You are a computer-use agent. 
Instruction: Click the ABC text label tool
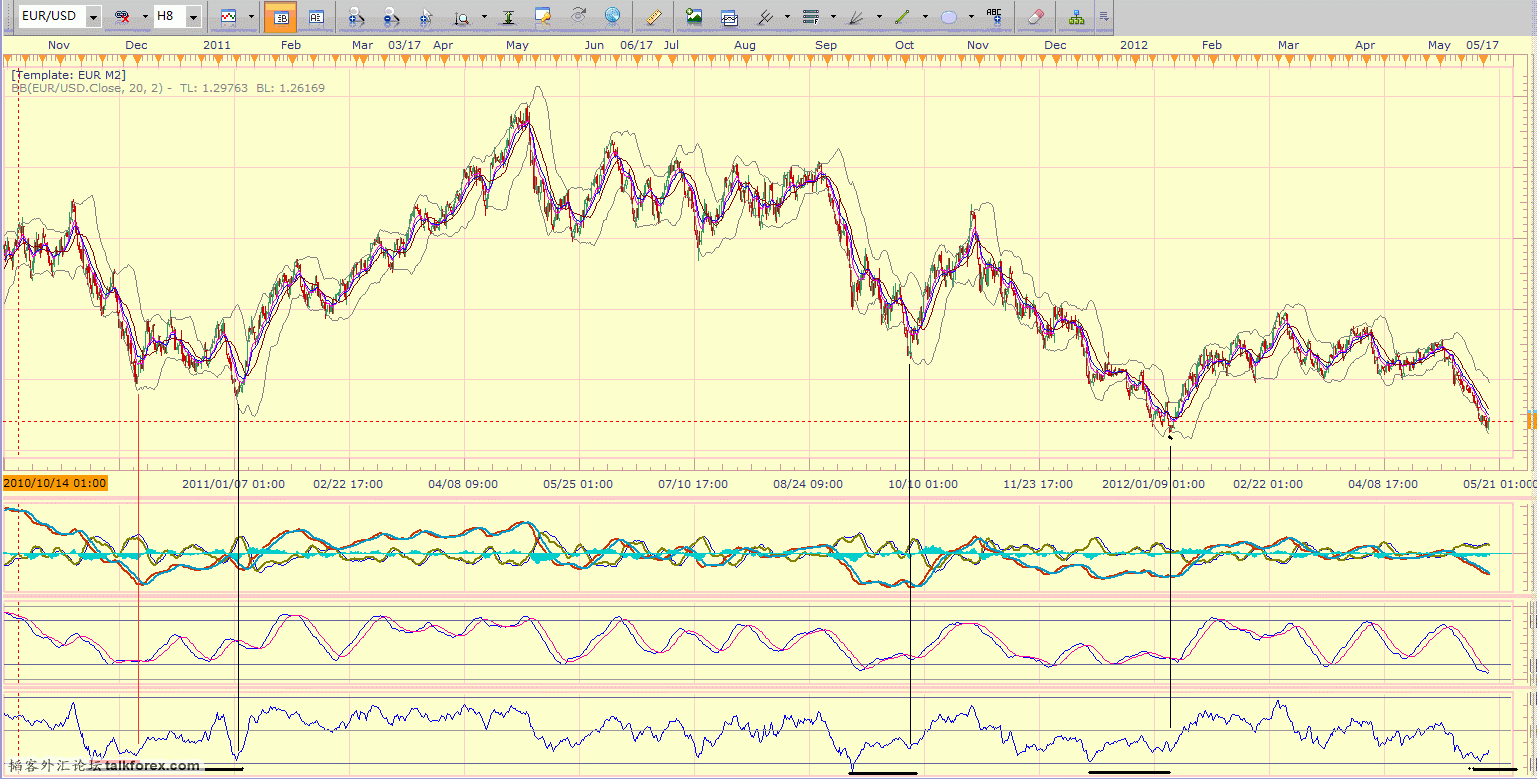[x=995, y=17]
